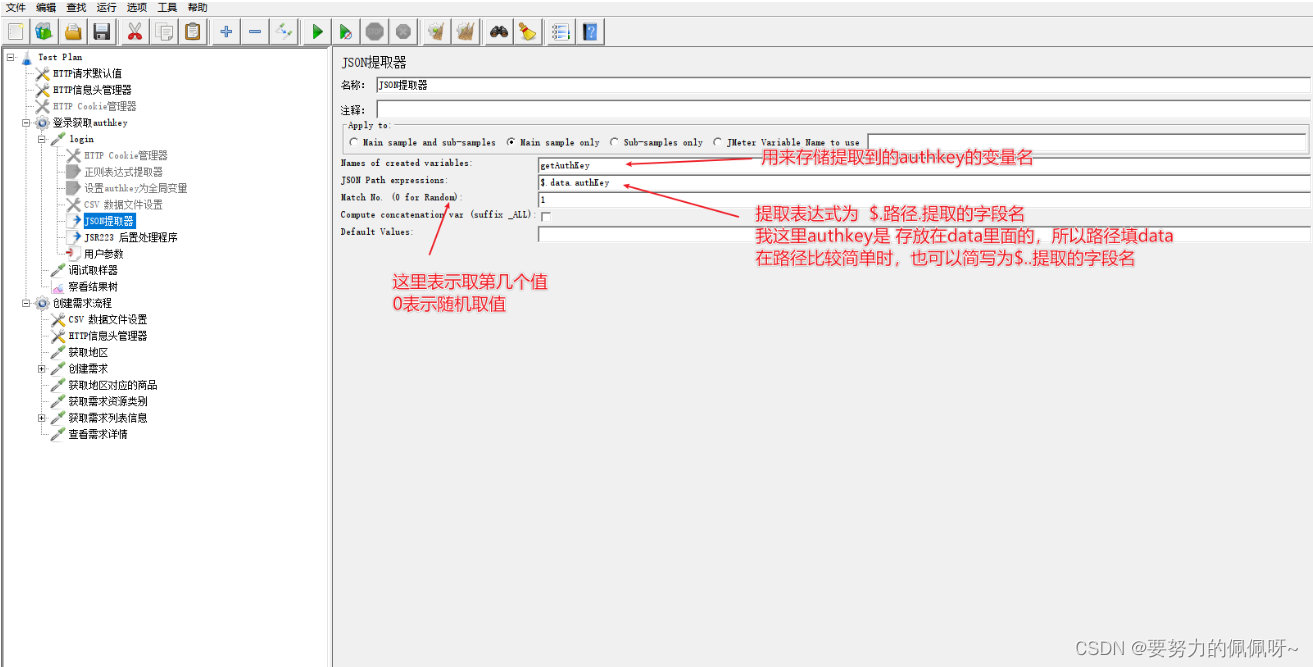Select 察看结果树 listener node

pyautogui.click(x=92, y=287)
